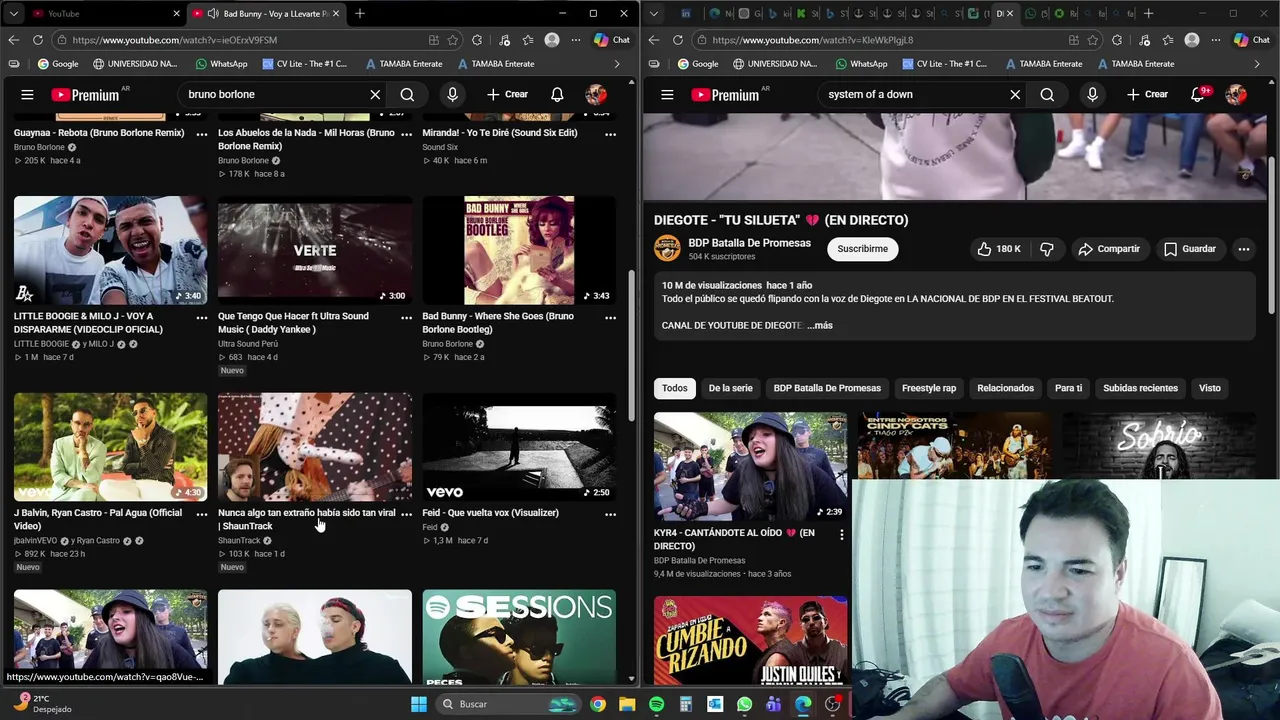The image size is (1280, 720).
Task: Like the DIEGOTE video (180 K)
Action: pos(998,249)
